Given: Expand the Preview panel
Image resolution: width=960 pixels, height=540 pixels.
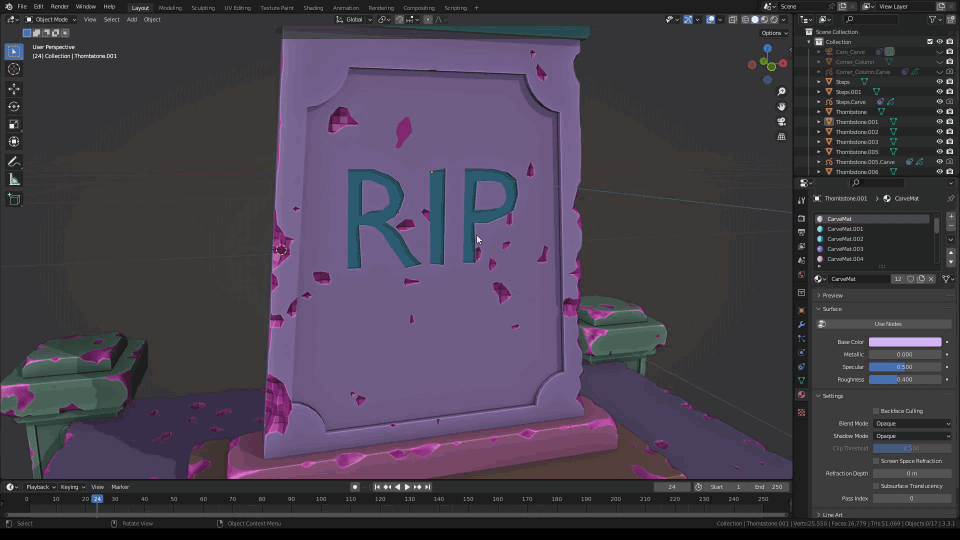Looking at the screenshot, I should coord(833,295).
